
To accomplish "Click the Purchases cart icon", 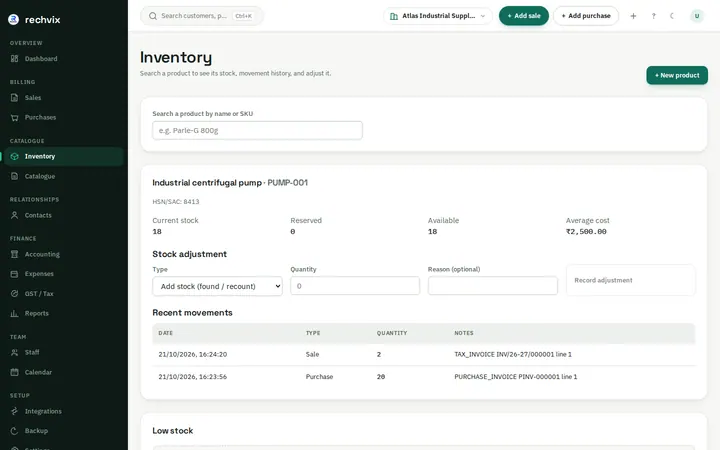I will [x=15, y=118].
